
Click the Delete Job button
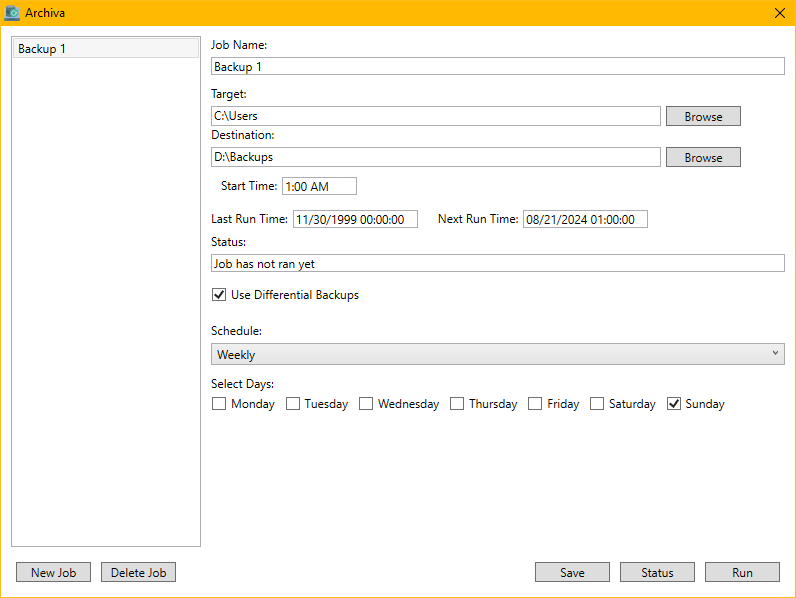[x=138, y=572]
